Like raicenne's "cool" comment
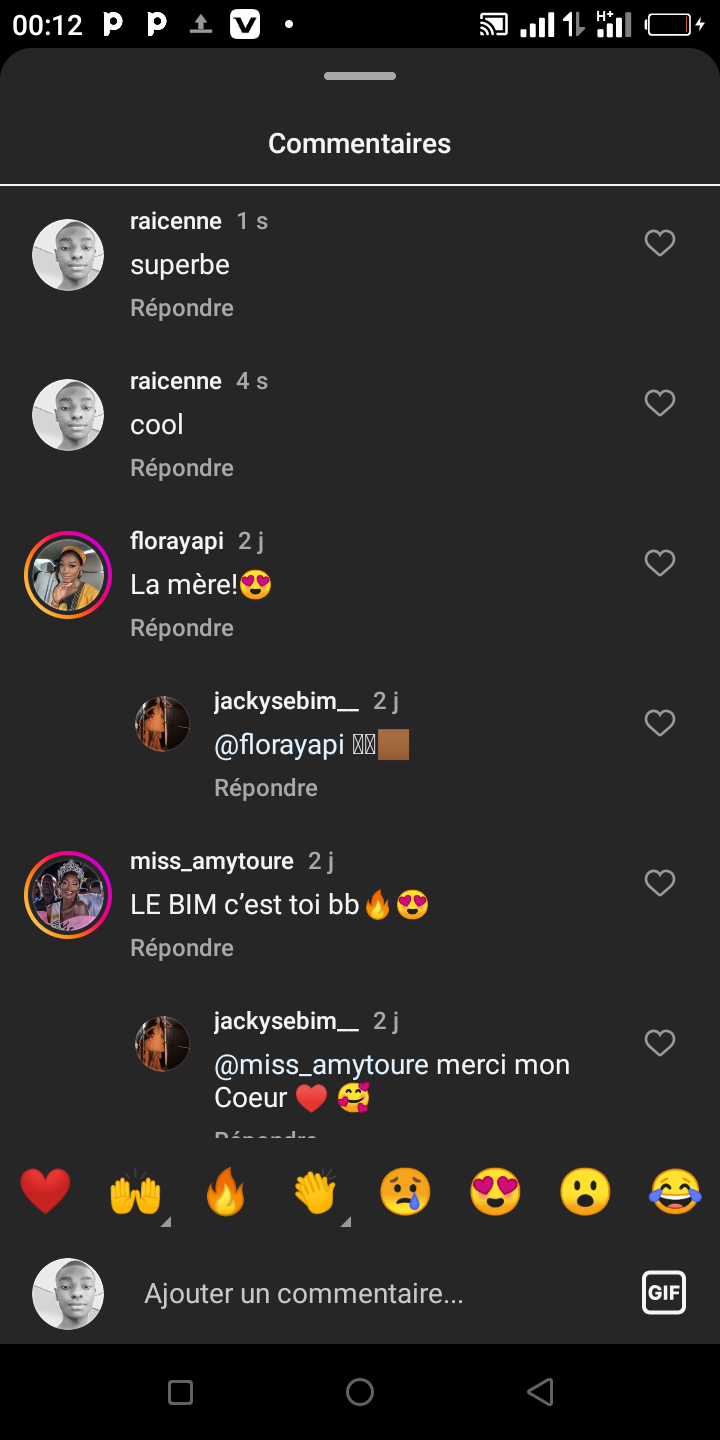 coord(660,403)
